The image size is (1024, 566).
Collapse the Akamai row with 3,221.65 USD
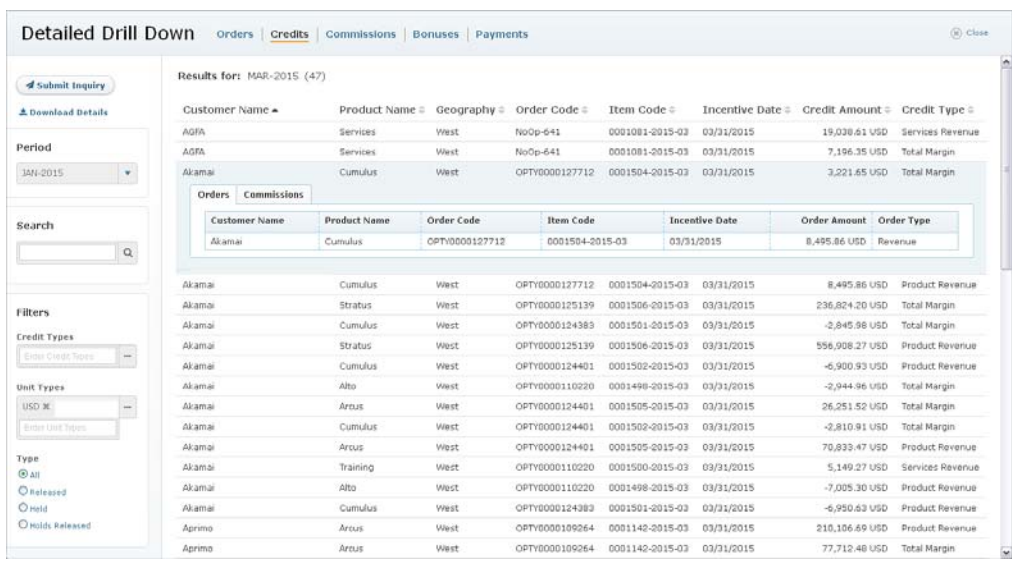click(581, 172)
